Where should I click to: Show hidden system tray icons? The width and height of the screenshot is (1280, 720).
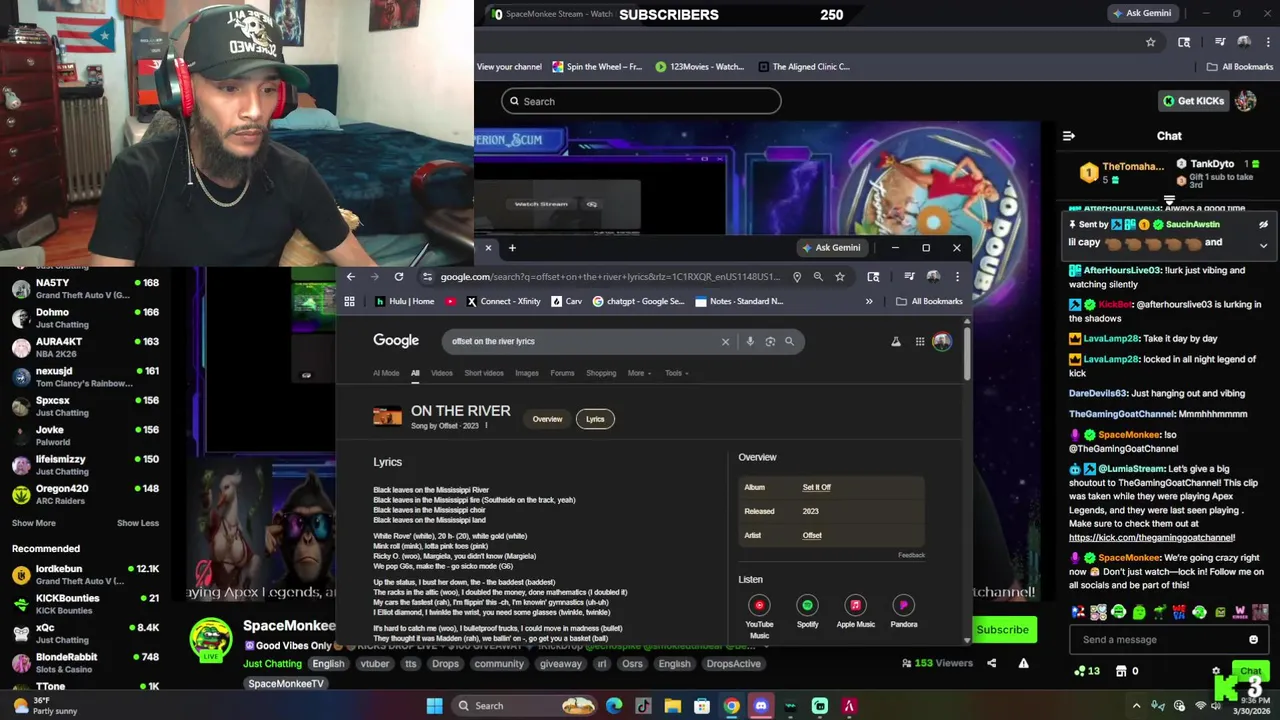(1136, 706)
